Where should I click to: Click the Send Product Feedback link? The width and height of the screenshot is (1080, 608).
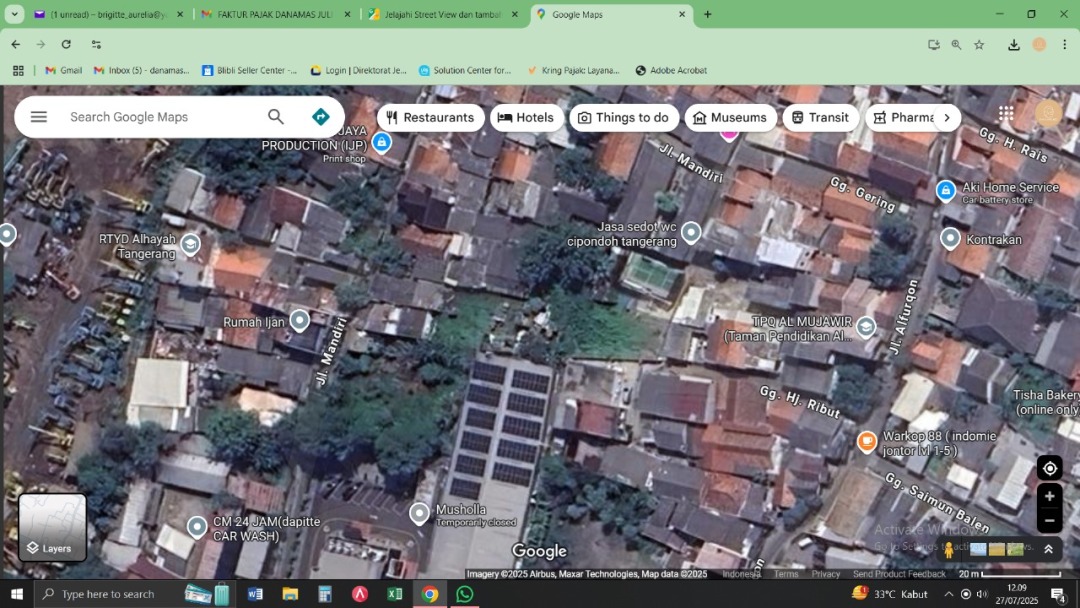coord(899,574)
